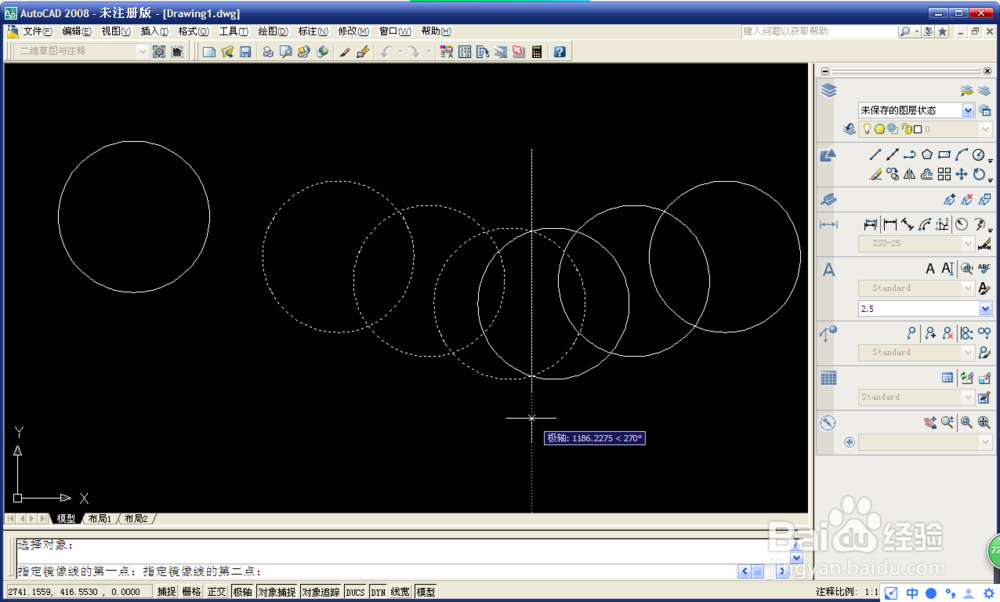This screenshot has width=1000, height=602.
Task: Open the 修改(M) menu
Action: coord(353,31)
